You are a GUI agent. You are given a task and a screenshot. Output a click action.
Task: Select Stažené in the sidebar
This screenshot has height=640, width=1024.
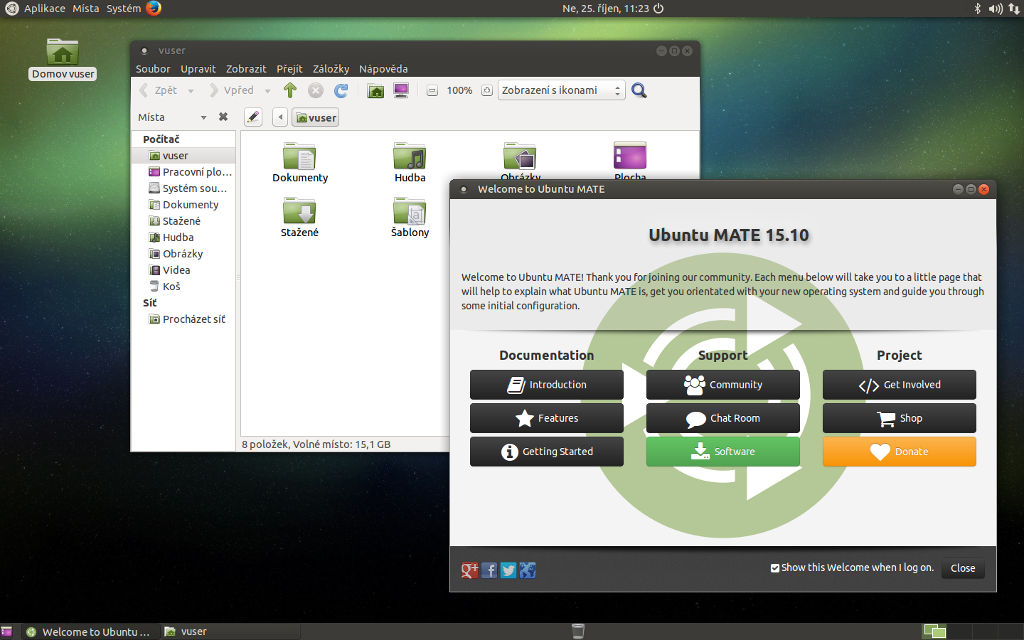tap(181, 221)
